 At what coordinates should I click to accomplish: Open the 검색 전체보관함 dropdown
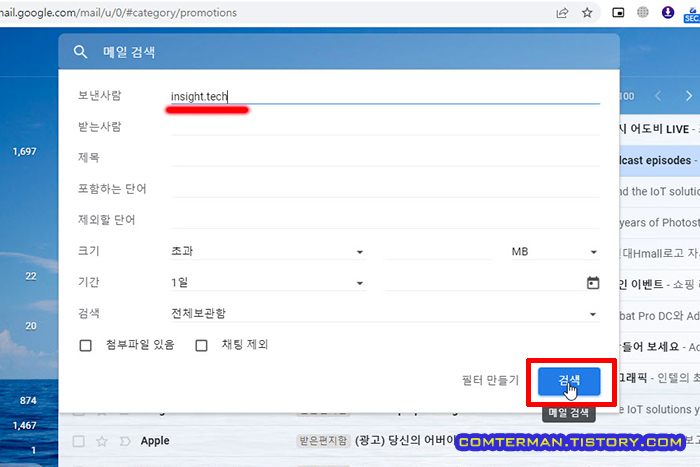tap(384, 314)
